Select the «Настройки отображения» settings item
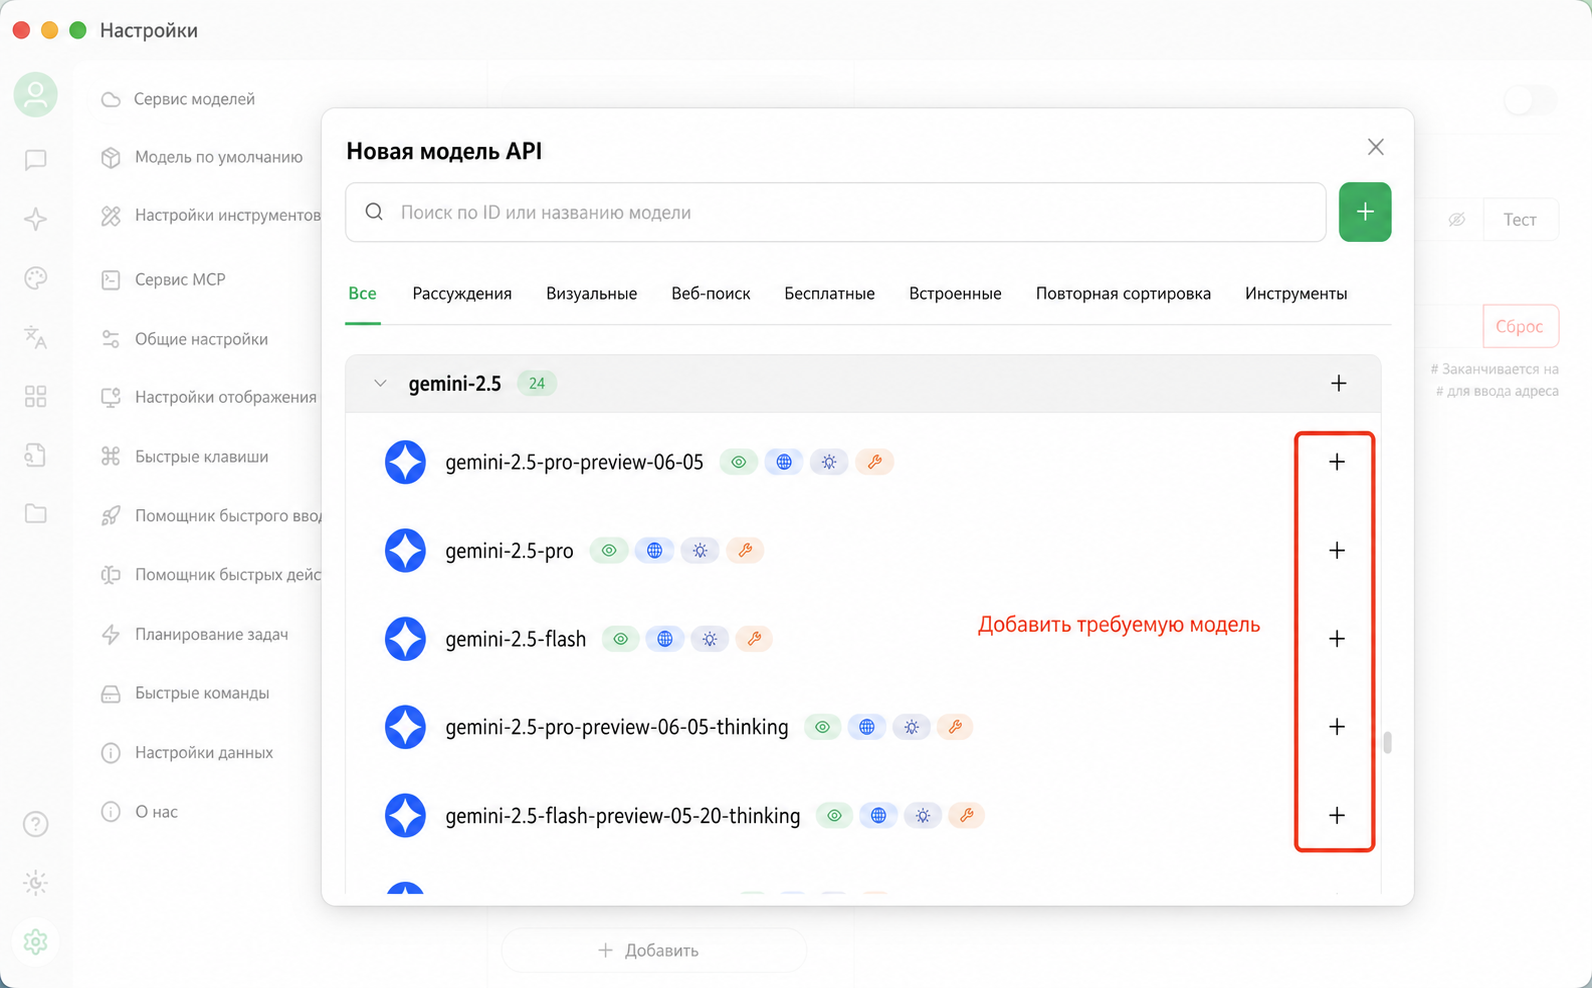 point(209,397)
